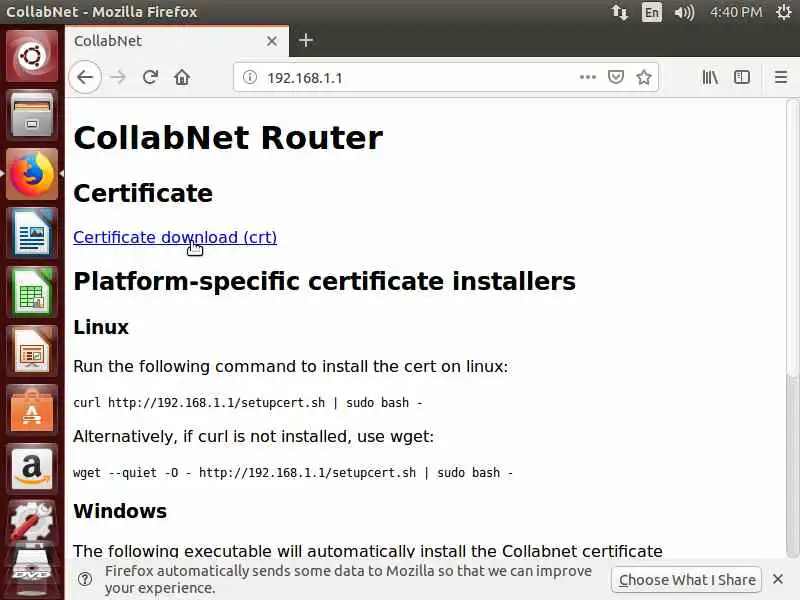Click the data notification question mark icon

[x=85, y=579]
